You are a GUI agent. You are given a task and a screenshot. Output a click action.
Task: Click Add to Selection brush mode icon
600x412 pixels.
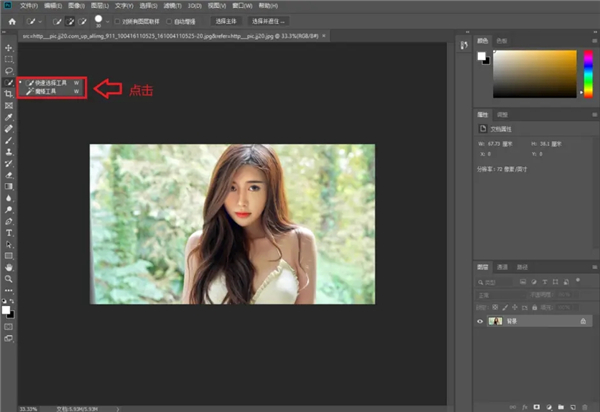click(x=70, y=21)
